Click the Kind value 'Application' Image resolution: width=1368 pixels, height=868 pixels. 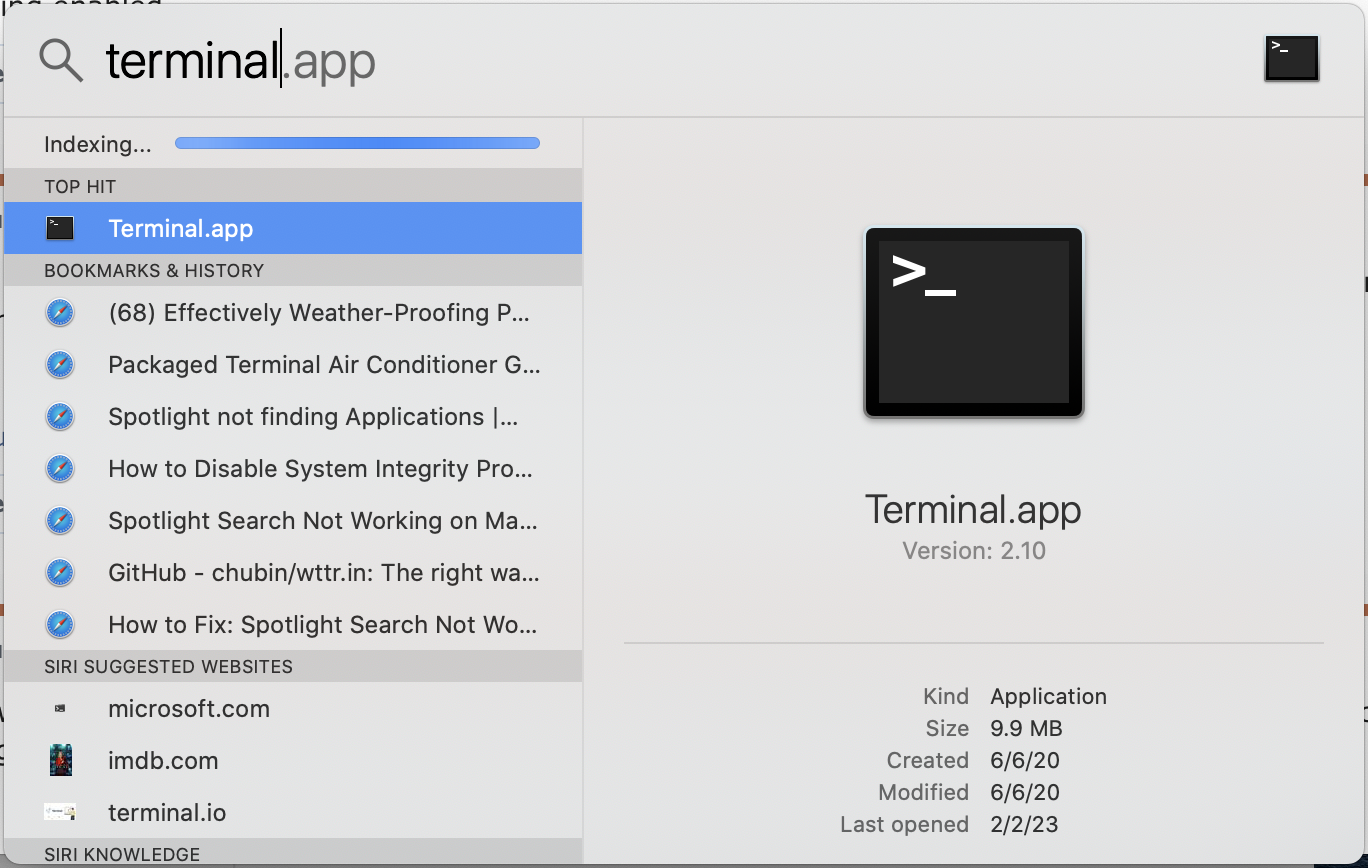pyautogui.click(x=1049, y=696)
